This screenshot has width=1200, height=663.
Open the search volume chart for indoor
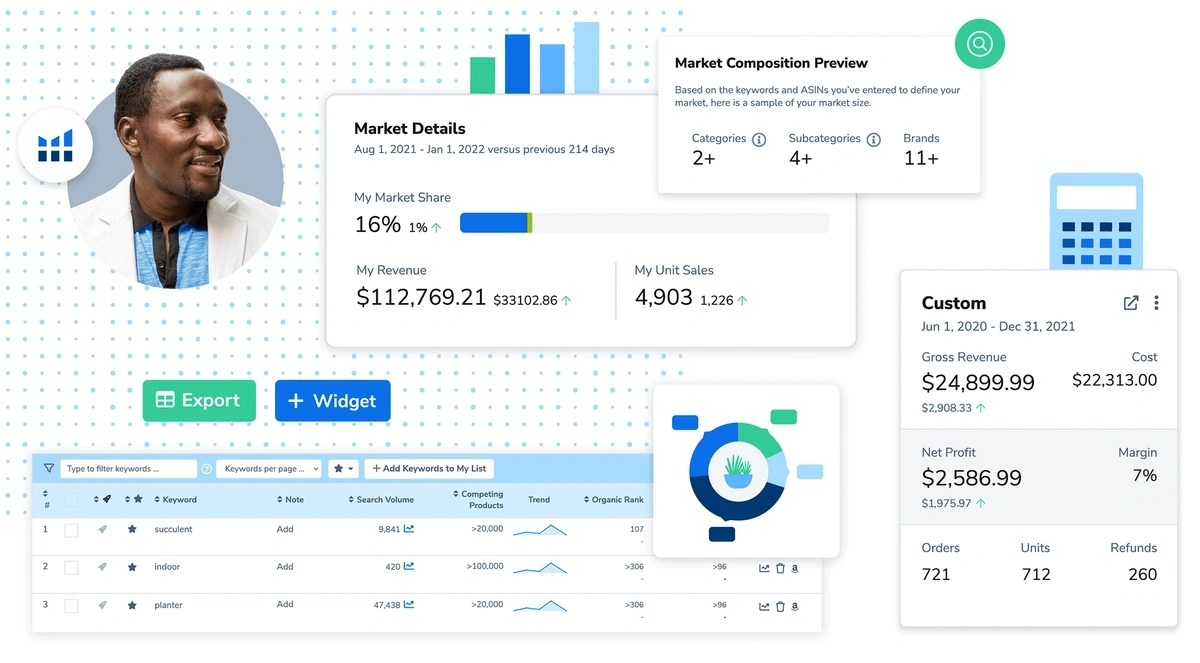tap(409, 567)
